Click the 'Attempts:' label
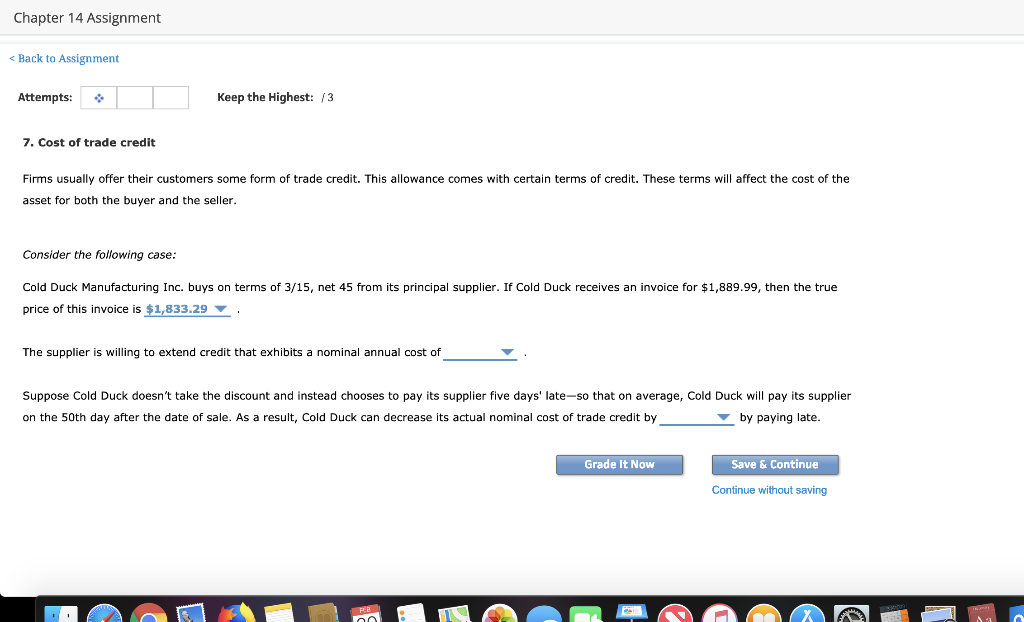 point(45,97)
